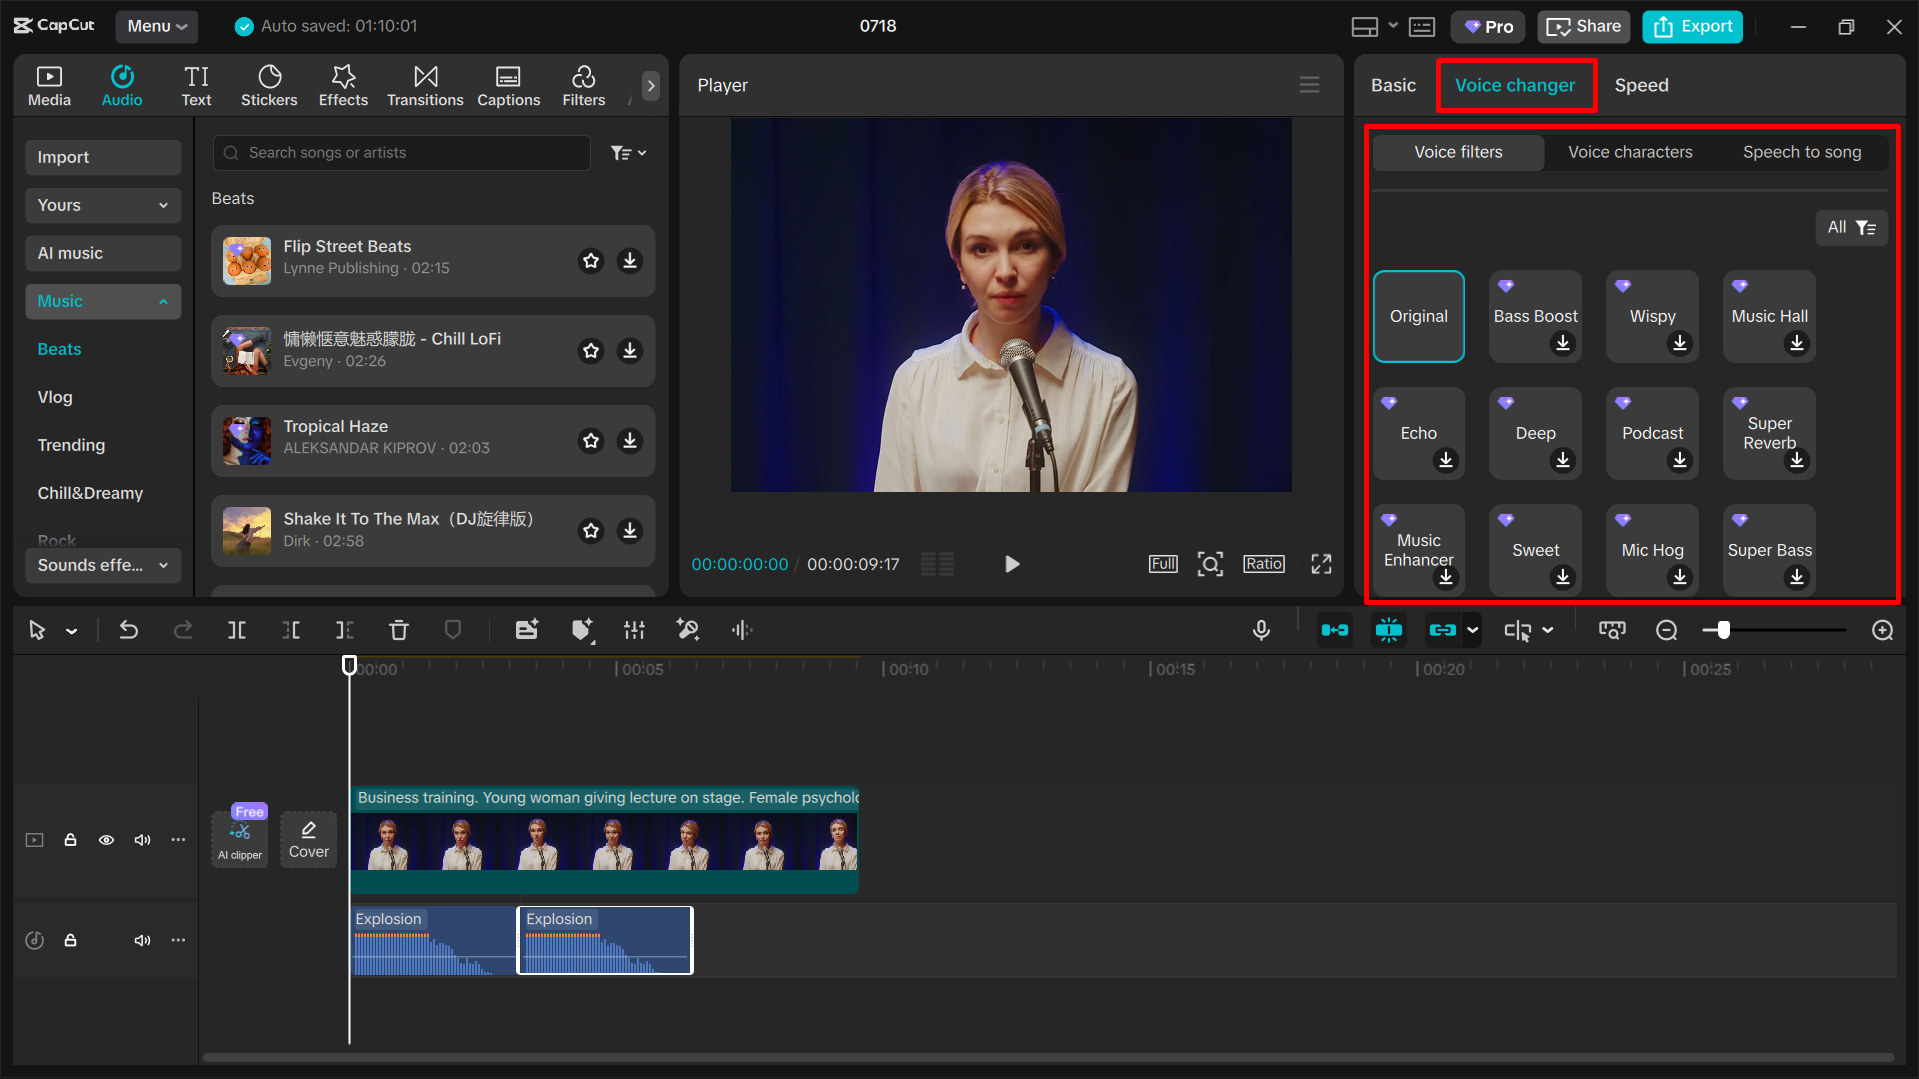This screenshot has height=1079, width=1919.
Task: Open the Text tool panel
Action: pos(196,86)
